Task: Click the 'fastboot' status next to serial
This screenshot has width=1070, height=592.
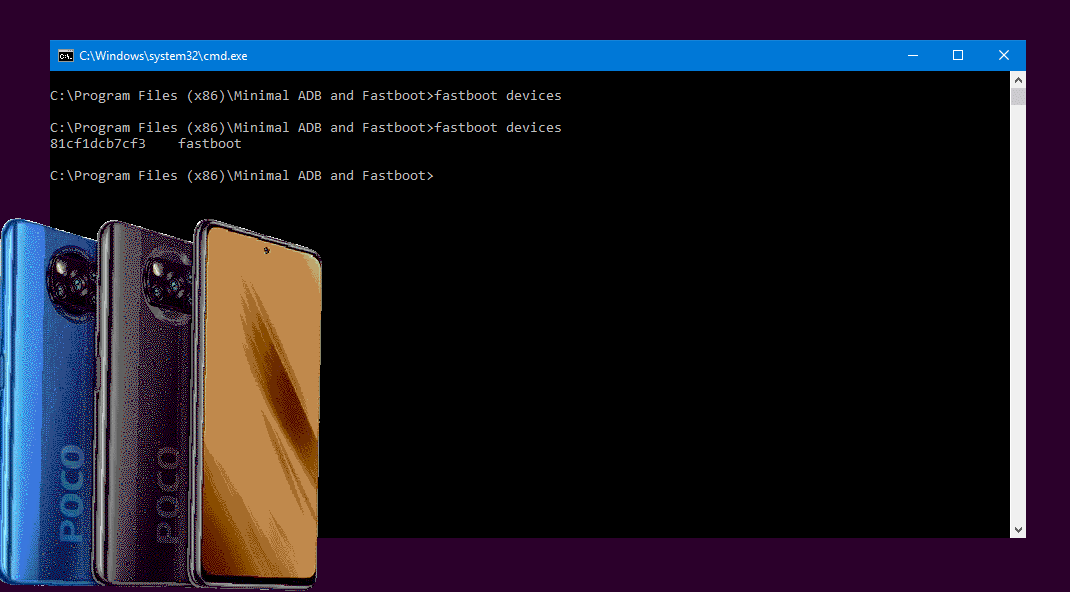Action: tap(209, 143)
